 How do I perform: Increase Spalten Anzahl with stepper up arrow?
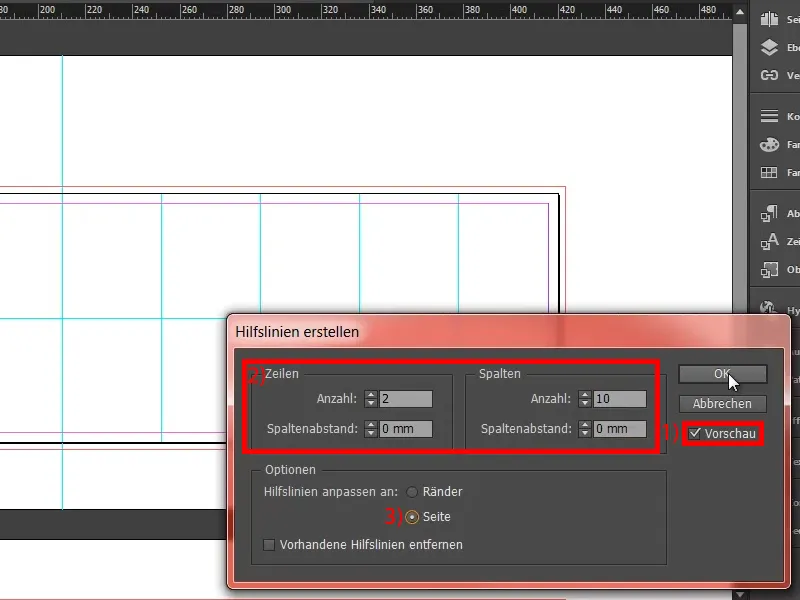pos(585,395)
